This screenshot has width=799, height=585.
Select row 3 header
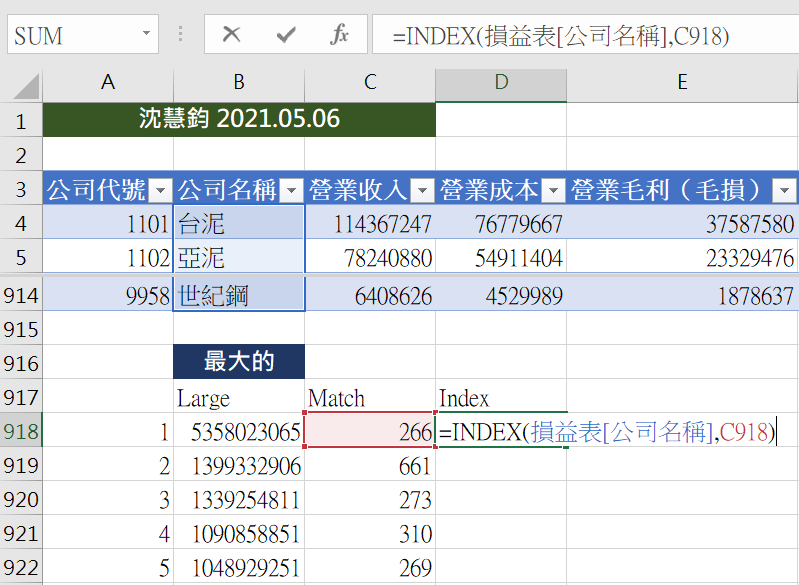pyautogui.click(x=21, y=189)
